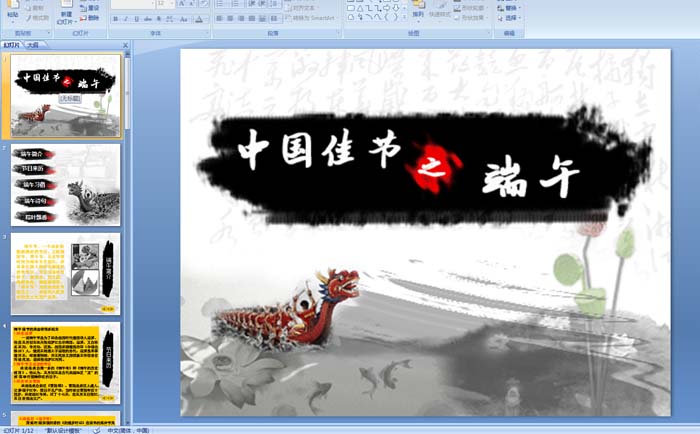
Task: Select slide 2 thumbnail with menu items
Action: pyautogui.click(x=66, y=184)
